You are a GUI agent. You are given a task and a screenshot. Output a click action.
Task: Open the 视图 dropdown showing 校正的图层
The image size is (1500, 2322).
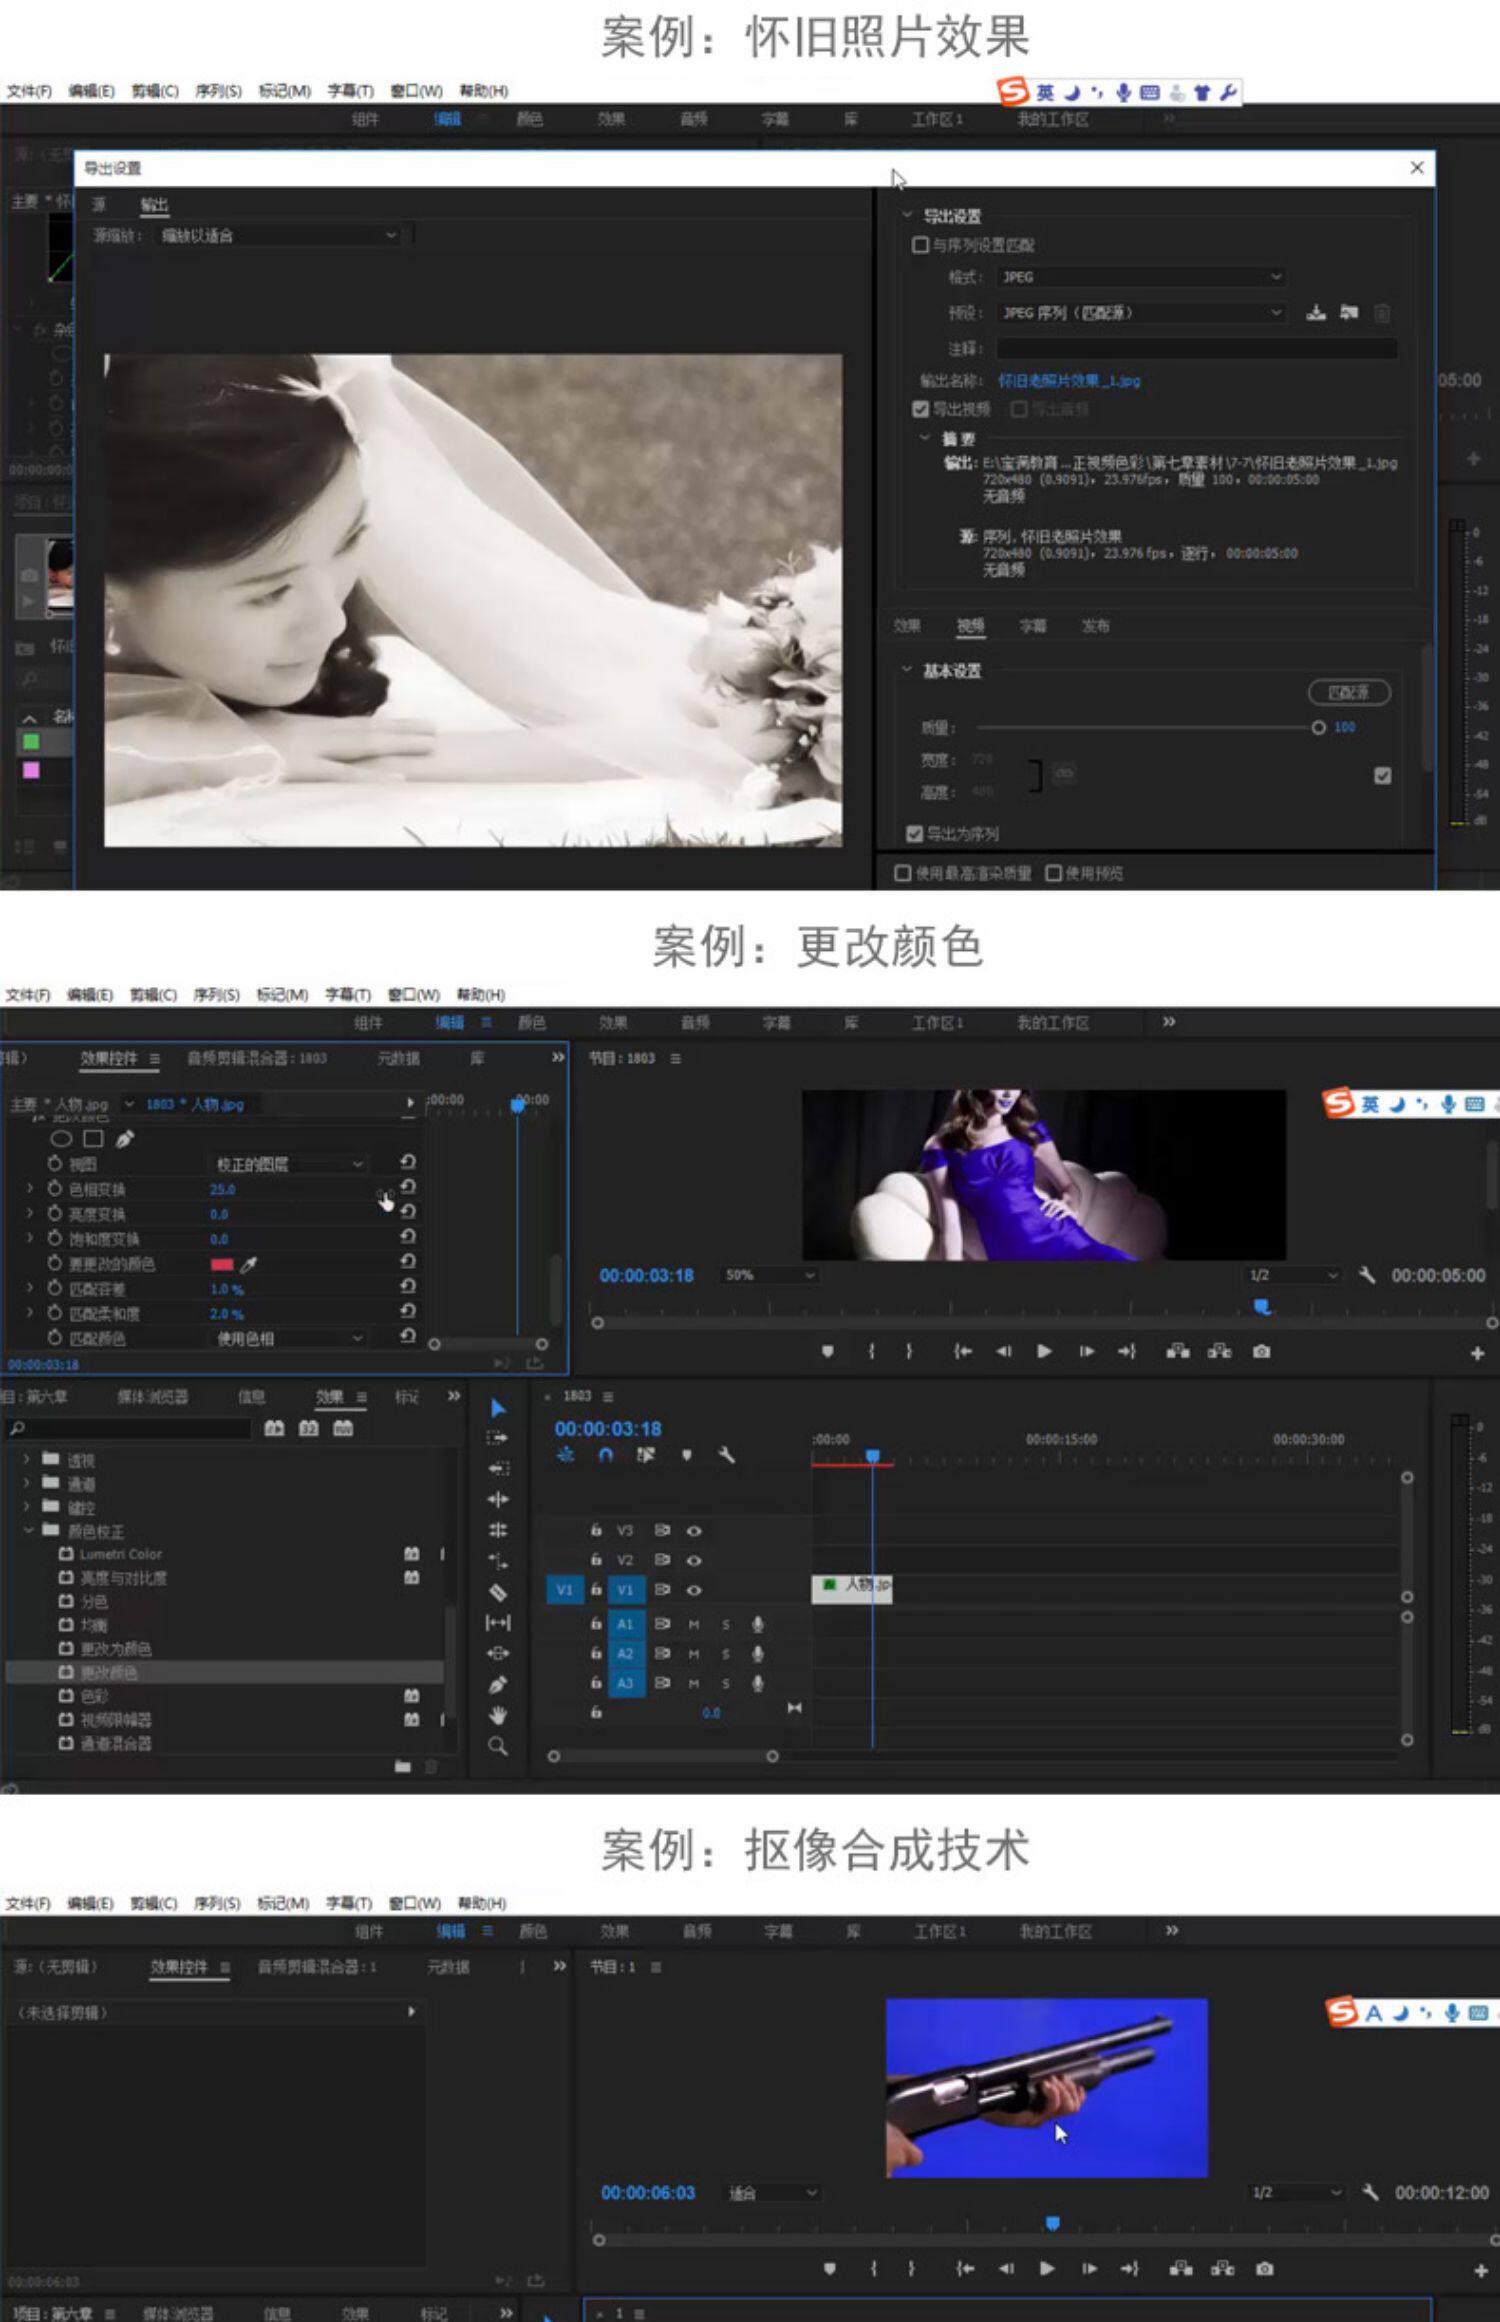[288, 1164]
